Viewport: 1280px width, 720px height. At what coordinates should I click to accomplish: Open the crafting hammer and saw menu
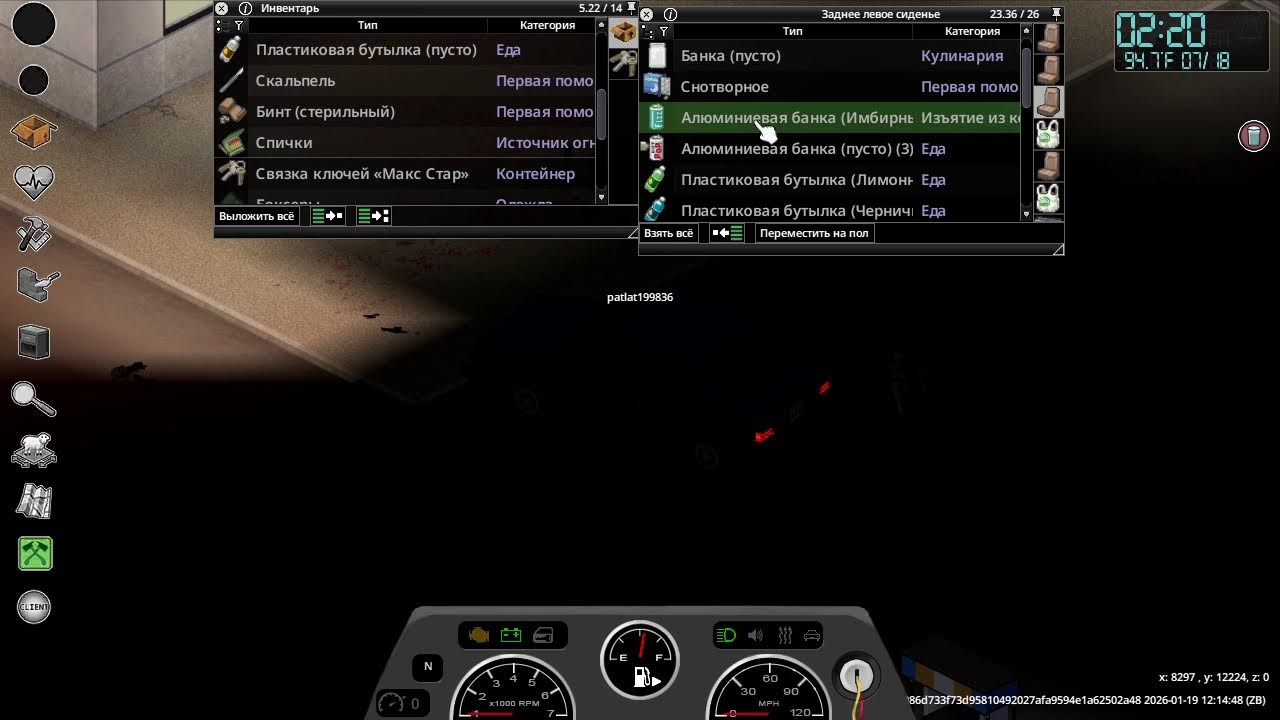(34, 236)
